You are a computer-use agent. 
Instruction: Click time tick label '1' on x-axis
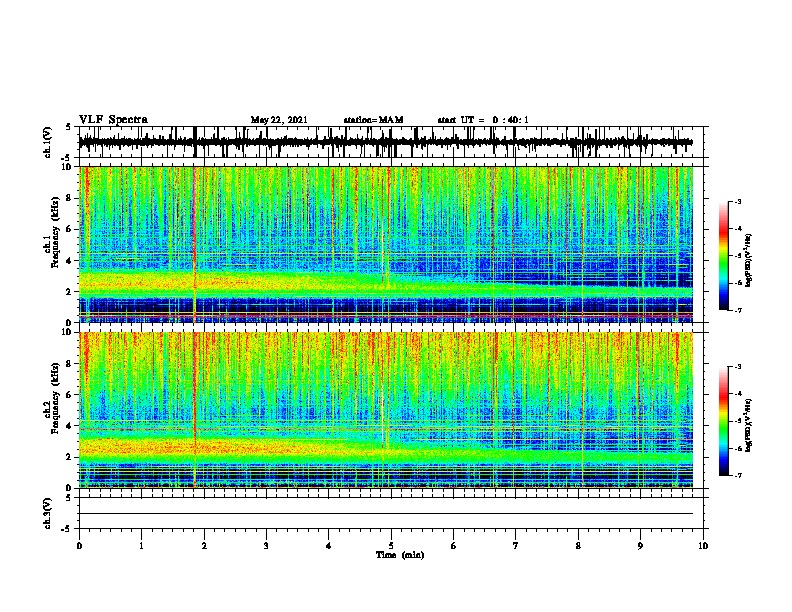pos(141,546)
